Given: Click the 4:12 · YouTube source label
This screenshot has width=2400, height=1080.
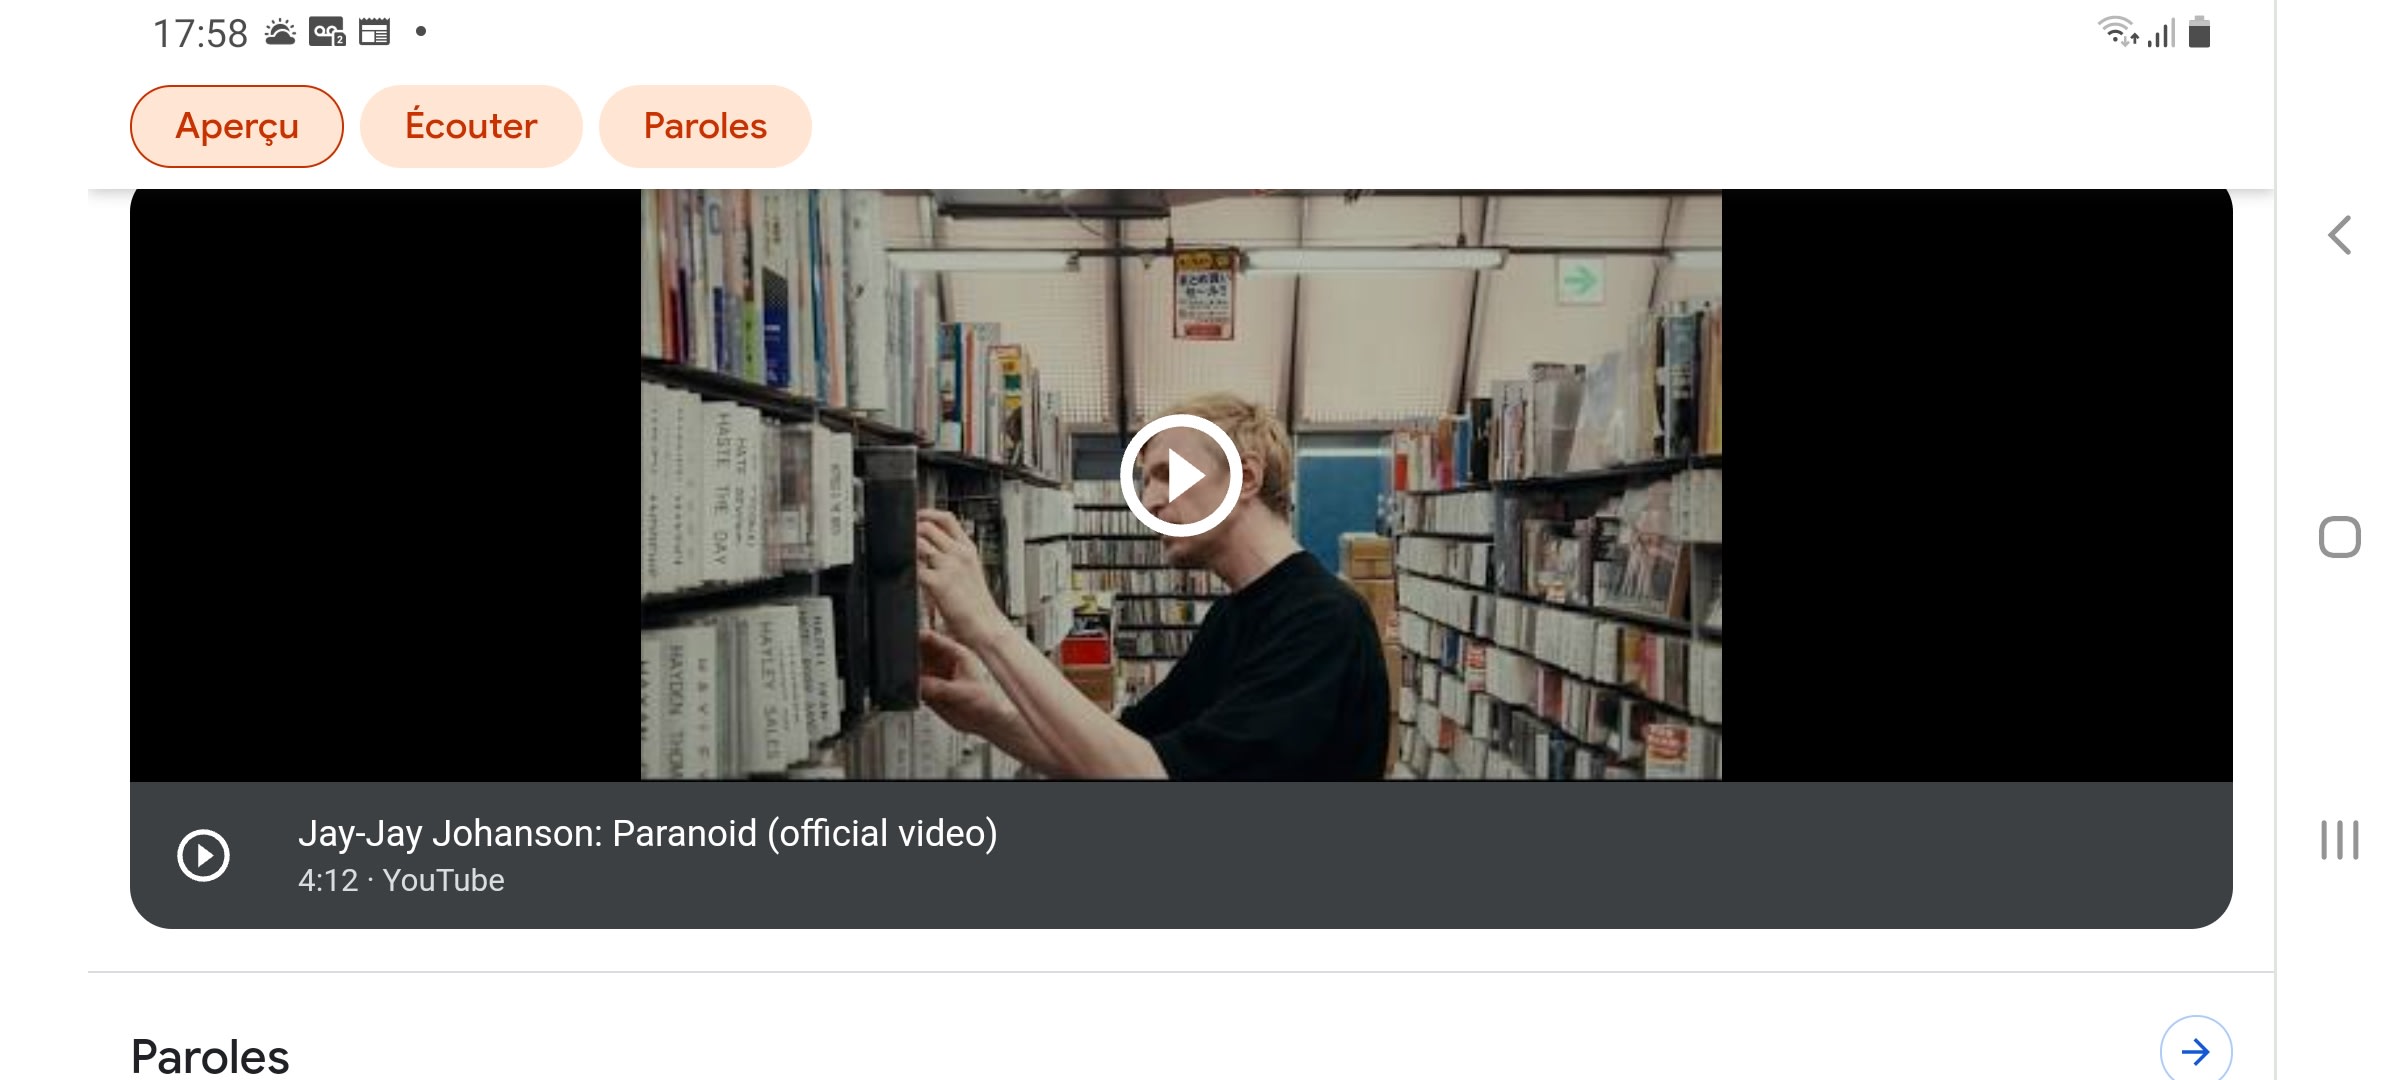Looking at the screenshot, I should point(401,880).
